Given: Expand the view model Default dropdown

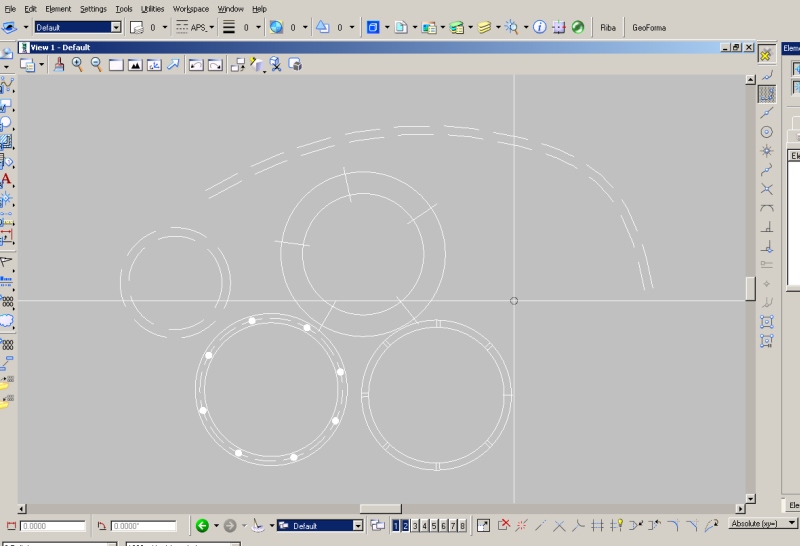Looking at the screenshot, I should (x=358, y=526).
